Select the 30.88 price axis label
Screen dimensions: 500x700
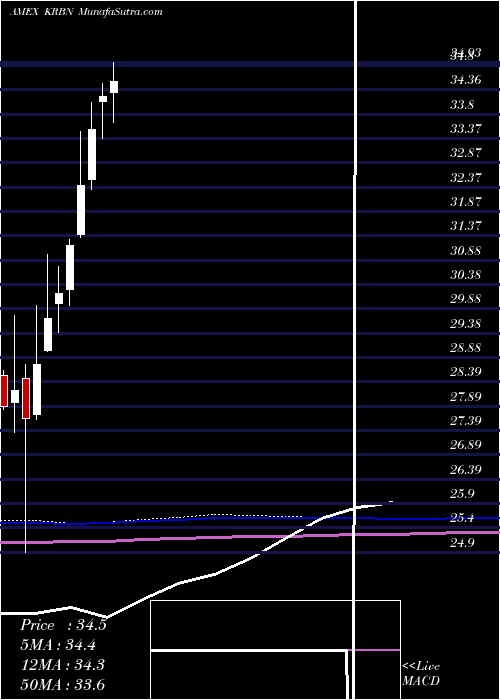click(x=466, y=250)
